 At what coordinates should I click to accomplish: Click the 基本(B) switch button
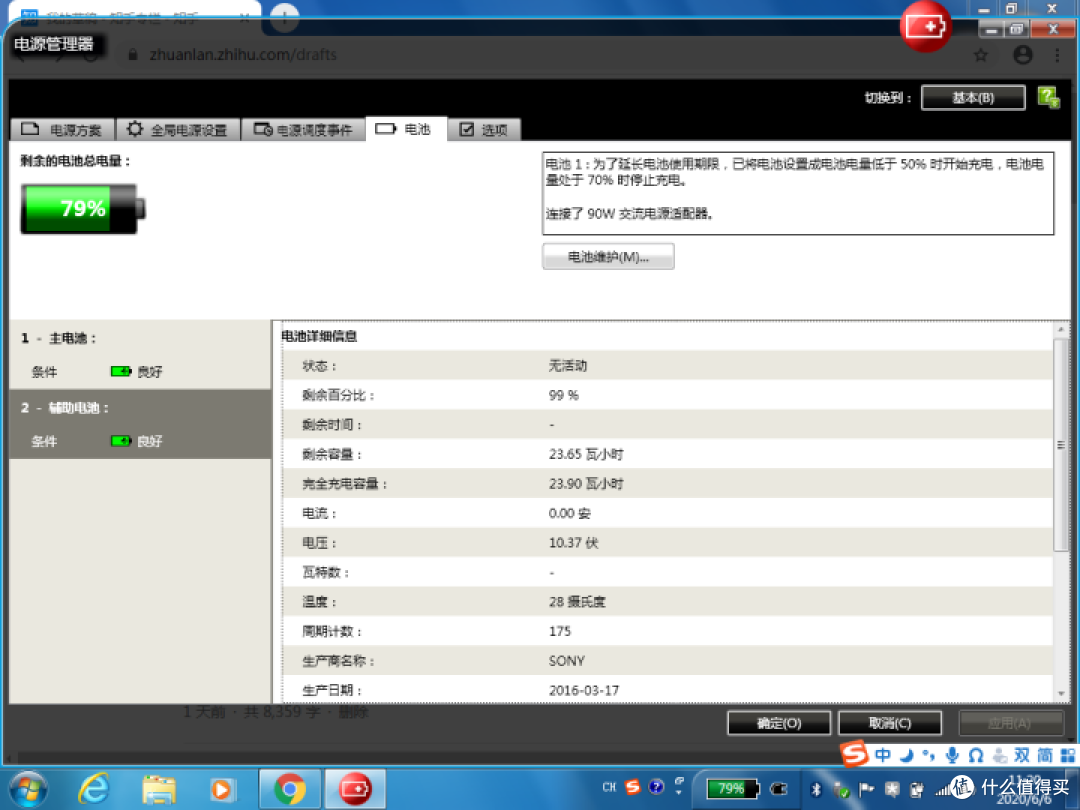click(x=973, y=98)
